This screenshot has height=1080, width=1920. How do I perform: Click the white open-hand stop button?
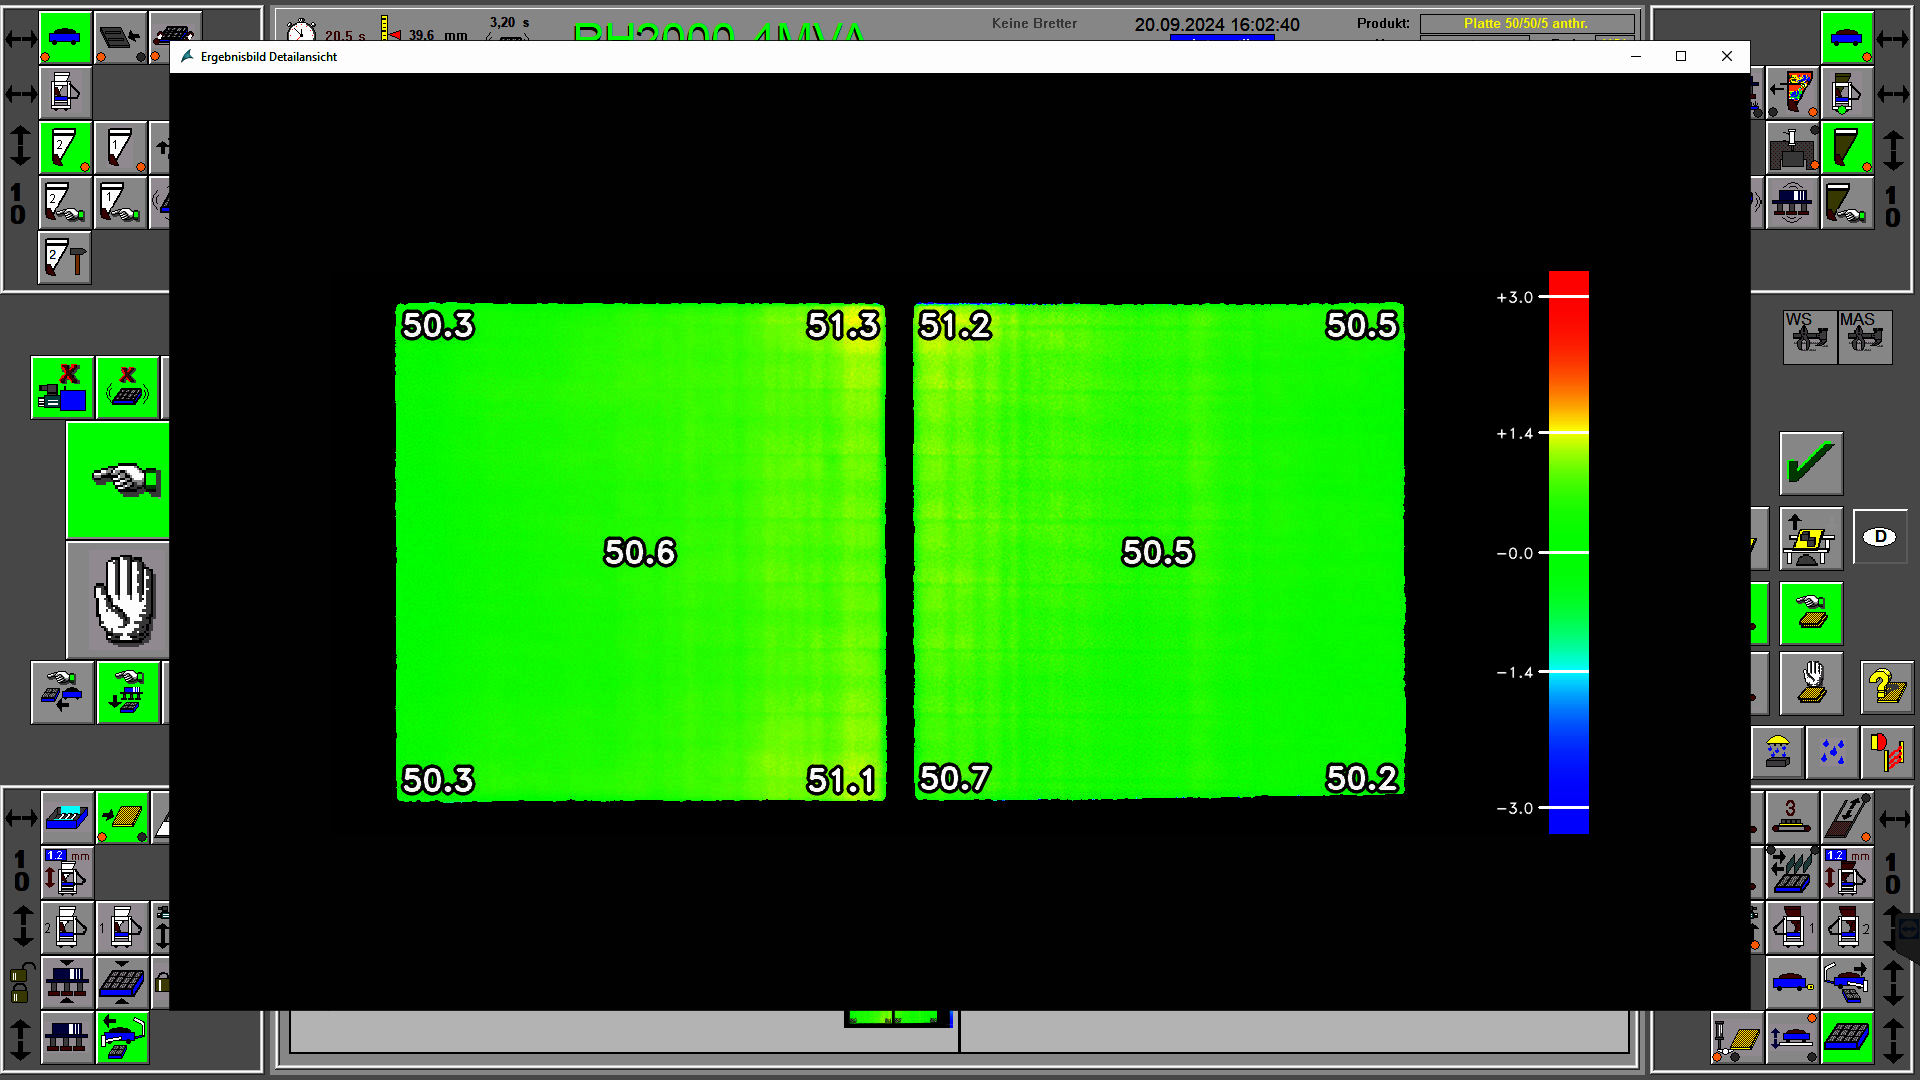point(122,600)
